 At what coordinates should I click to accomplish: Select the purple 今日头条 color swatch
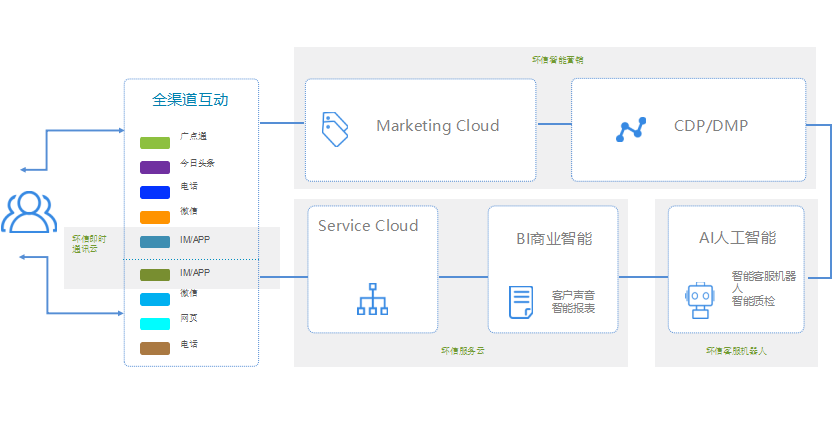coord(155,167)
